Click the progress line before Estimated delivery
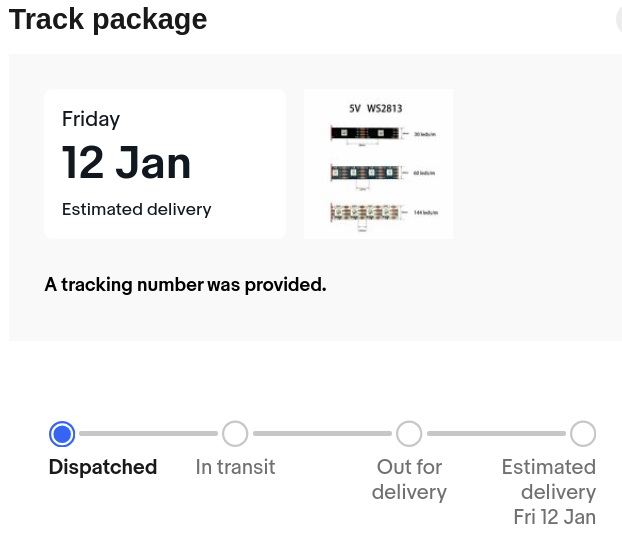 (496, 434)
